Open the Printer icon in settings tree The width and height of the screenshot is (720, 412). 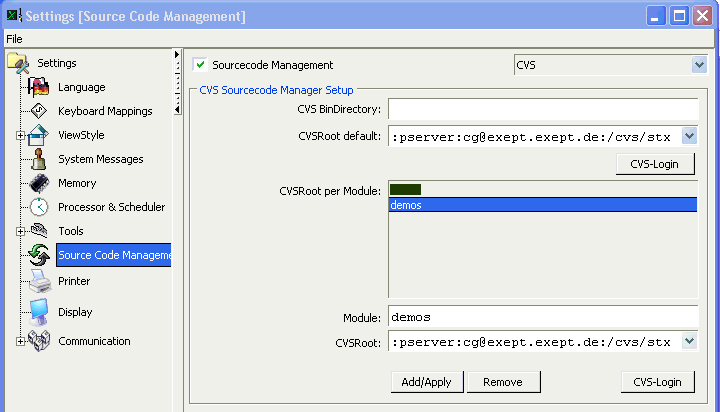(x=40, y=281)
